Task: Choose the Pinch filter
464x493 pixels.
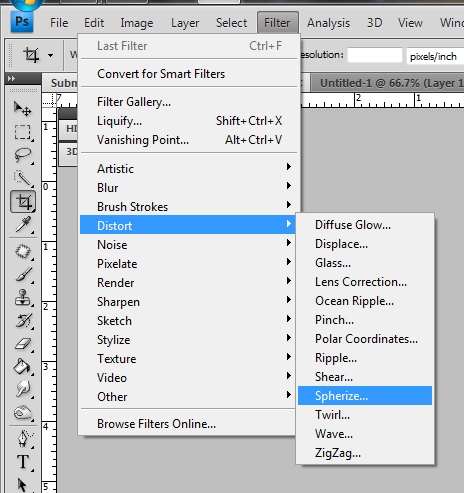Action: pyautogui.click(x=365, y=320)
